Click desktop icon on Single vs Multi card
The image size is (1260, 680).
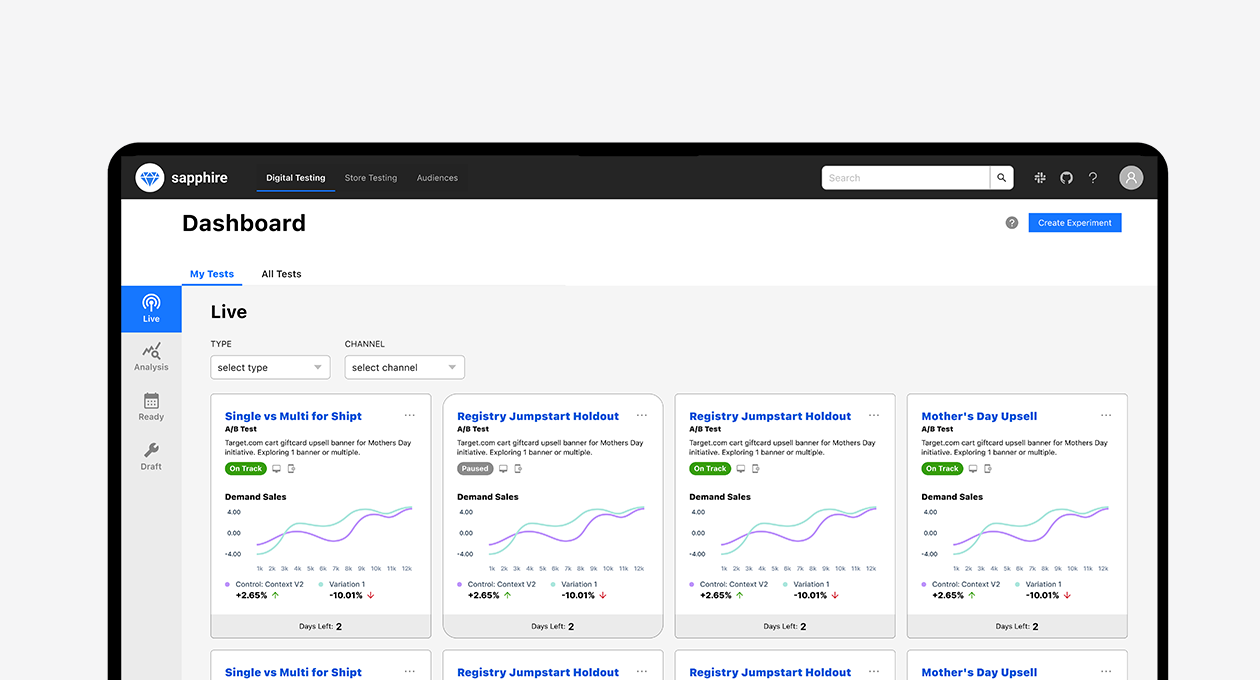pyautogui.click(x=277, y=468)
